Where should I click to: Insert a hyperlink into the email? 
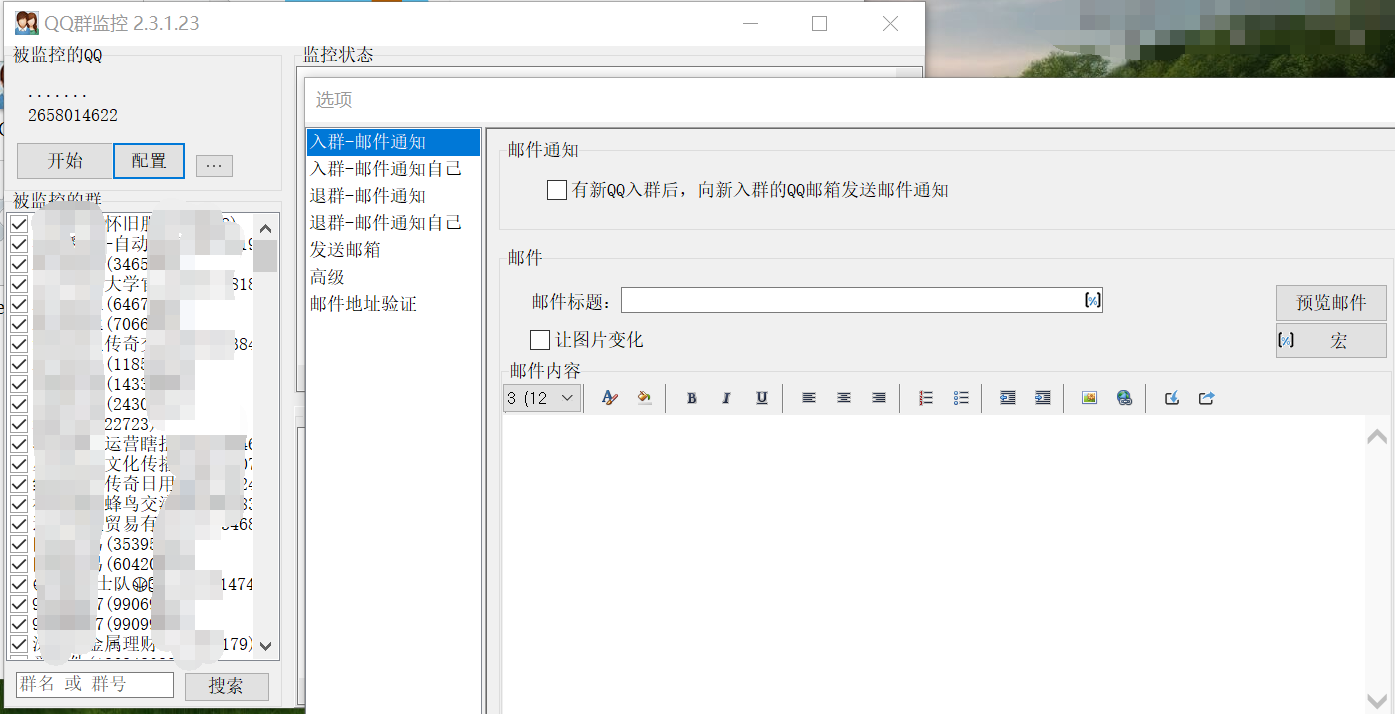click(1124, 398)
